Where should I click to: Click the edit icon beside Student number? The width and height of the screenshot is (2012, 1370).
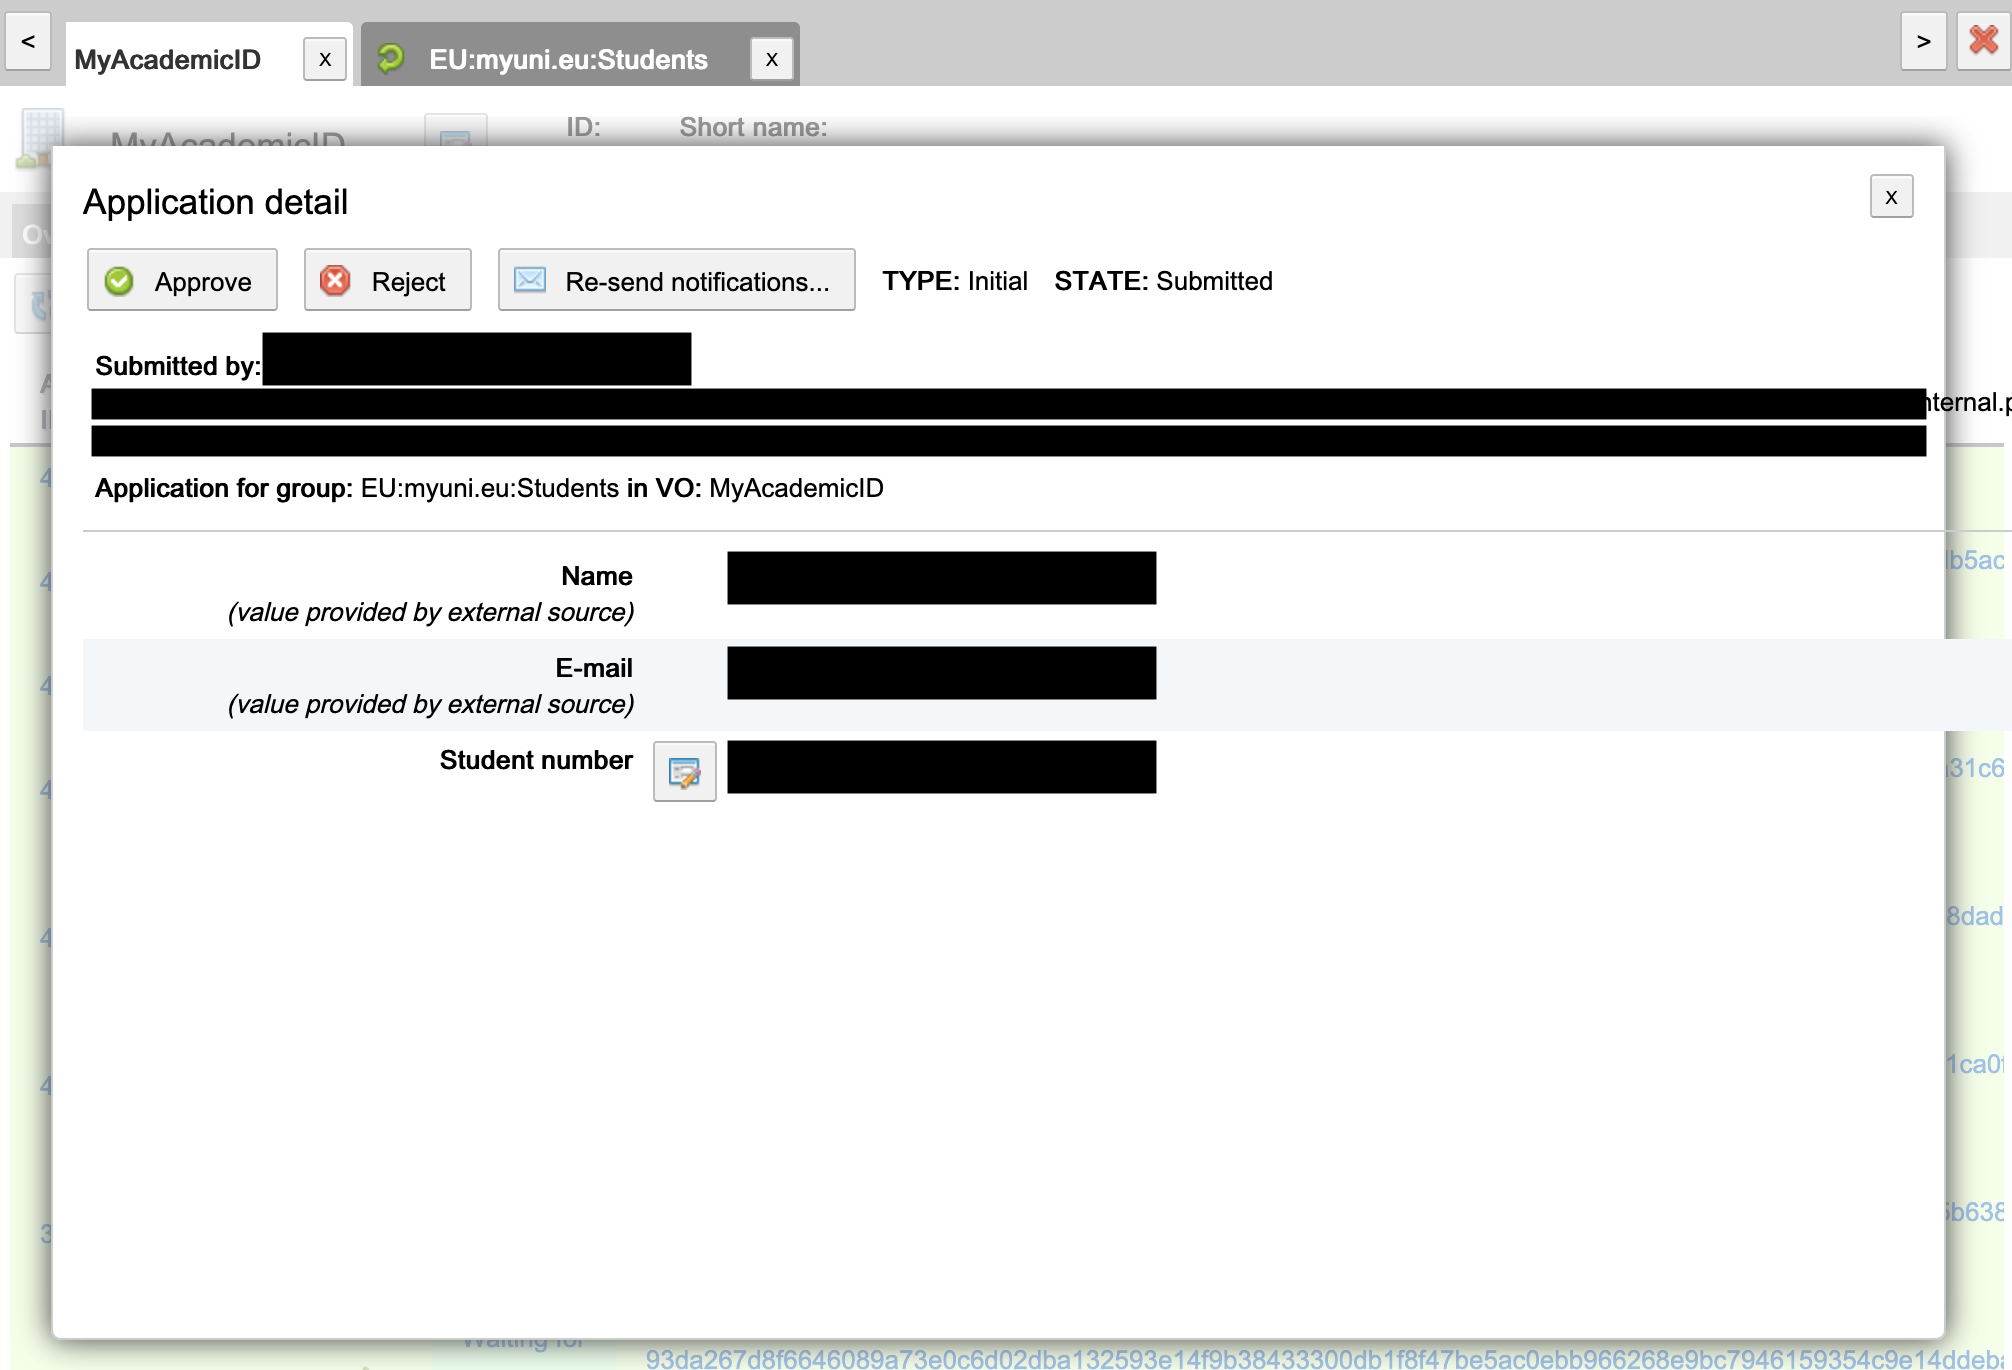(684, 772)
